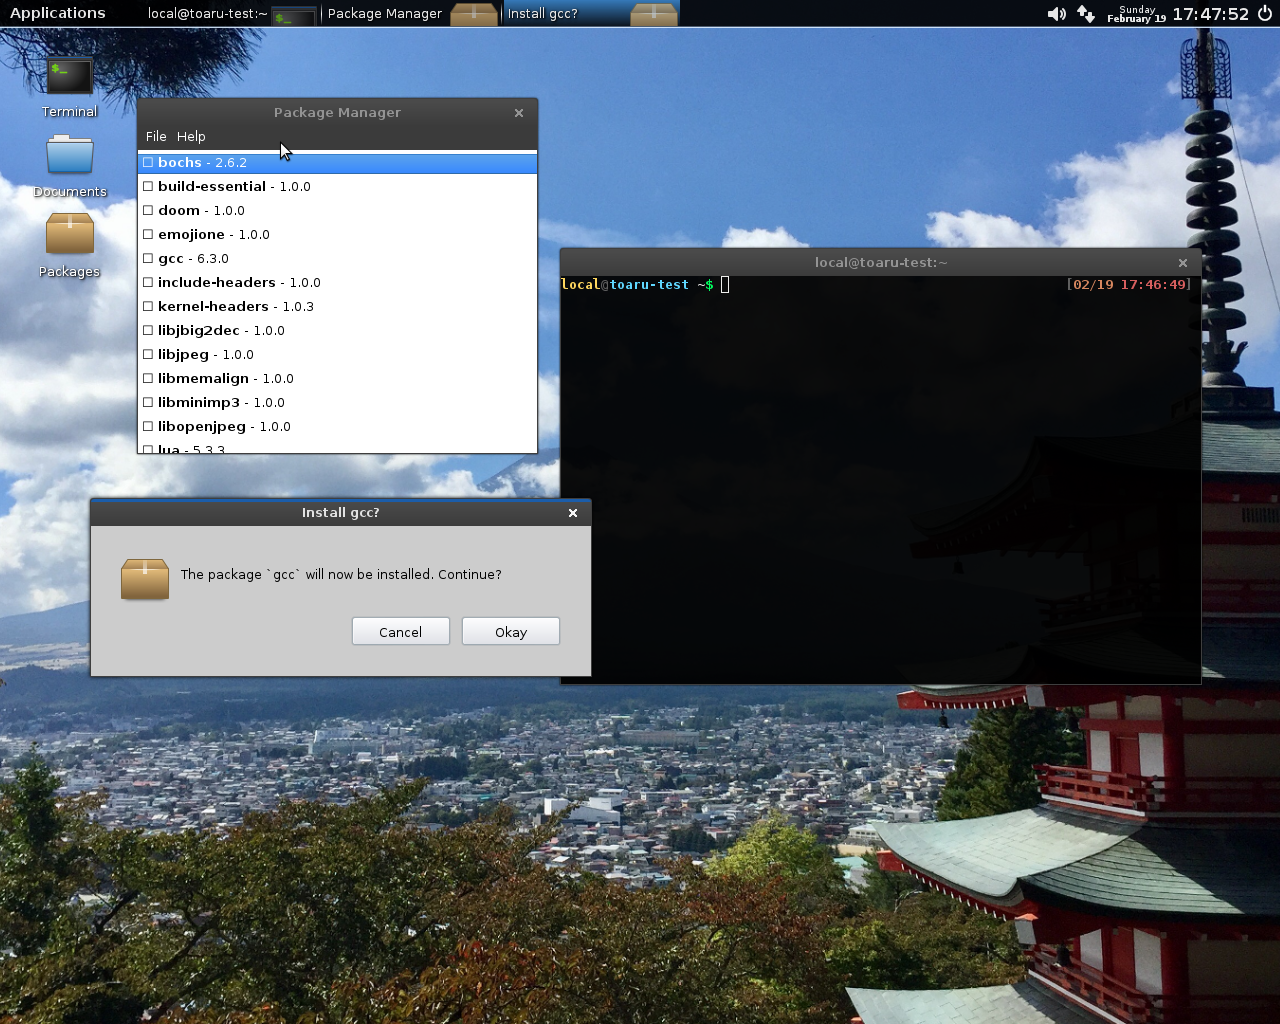Select the bochs - 2.6.2 row
Viewport: 1280px width, 1024px height.
tap(338, 162)
